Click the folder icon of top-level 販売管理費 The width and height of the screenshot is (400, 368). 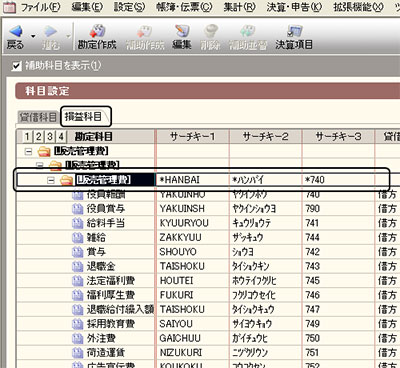[x=44, y=152]
